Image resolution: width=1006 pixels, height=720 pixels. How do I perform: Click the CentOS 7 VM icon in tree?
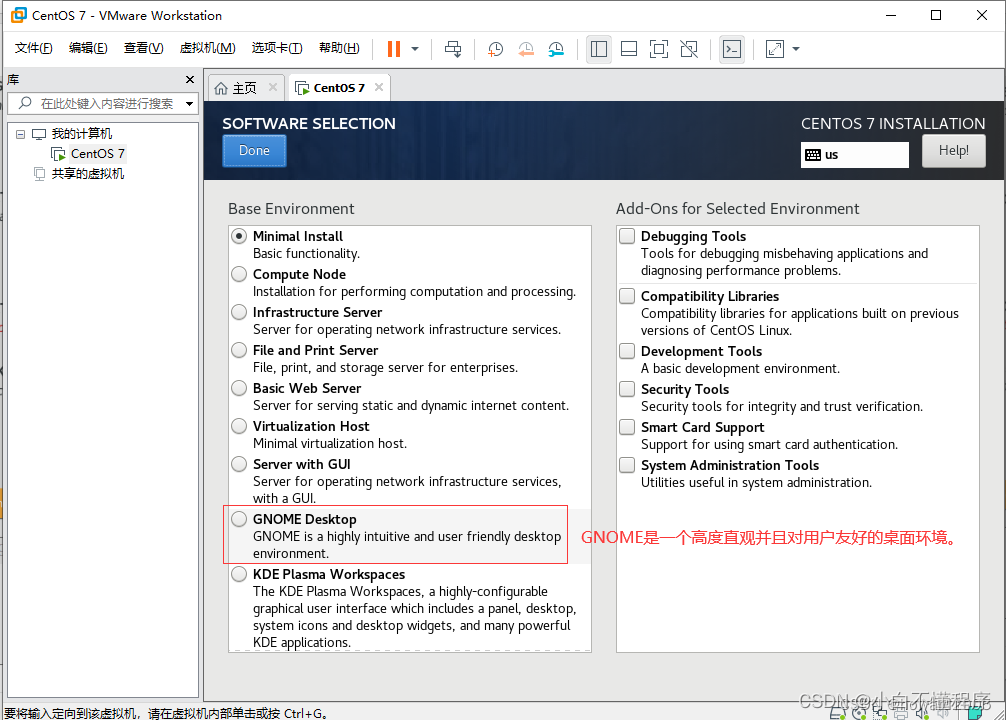(58, 154)
